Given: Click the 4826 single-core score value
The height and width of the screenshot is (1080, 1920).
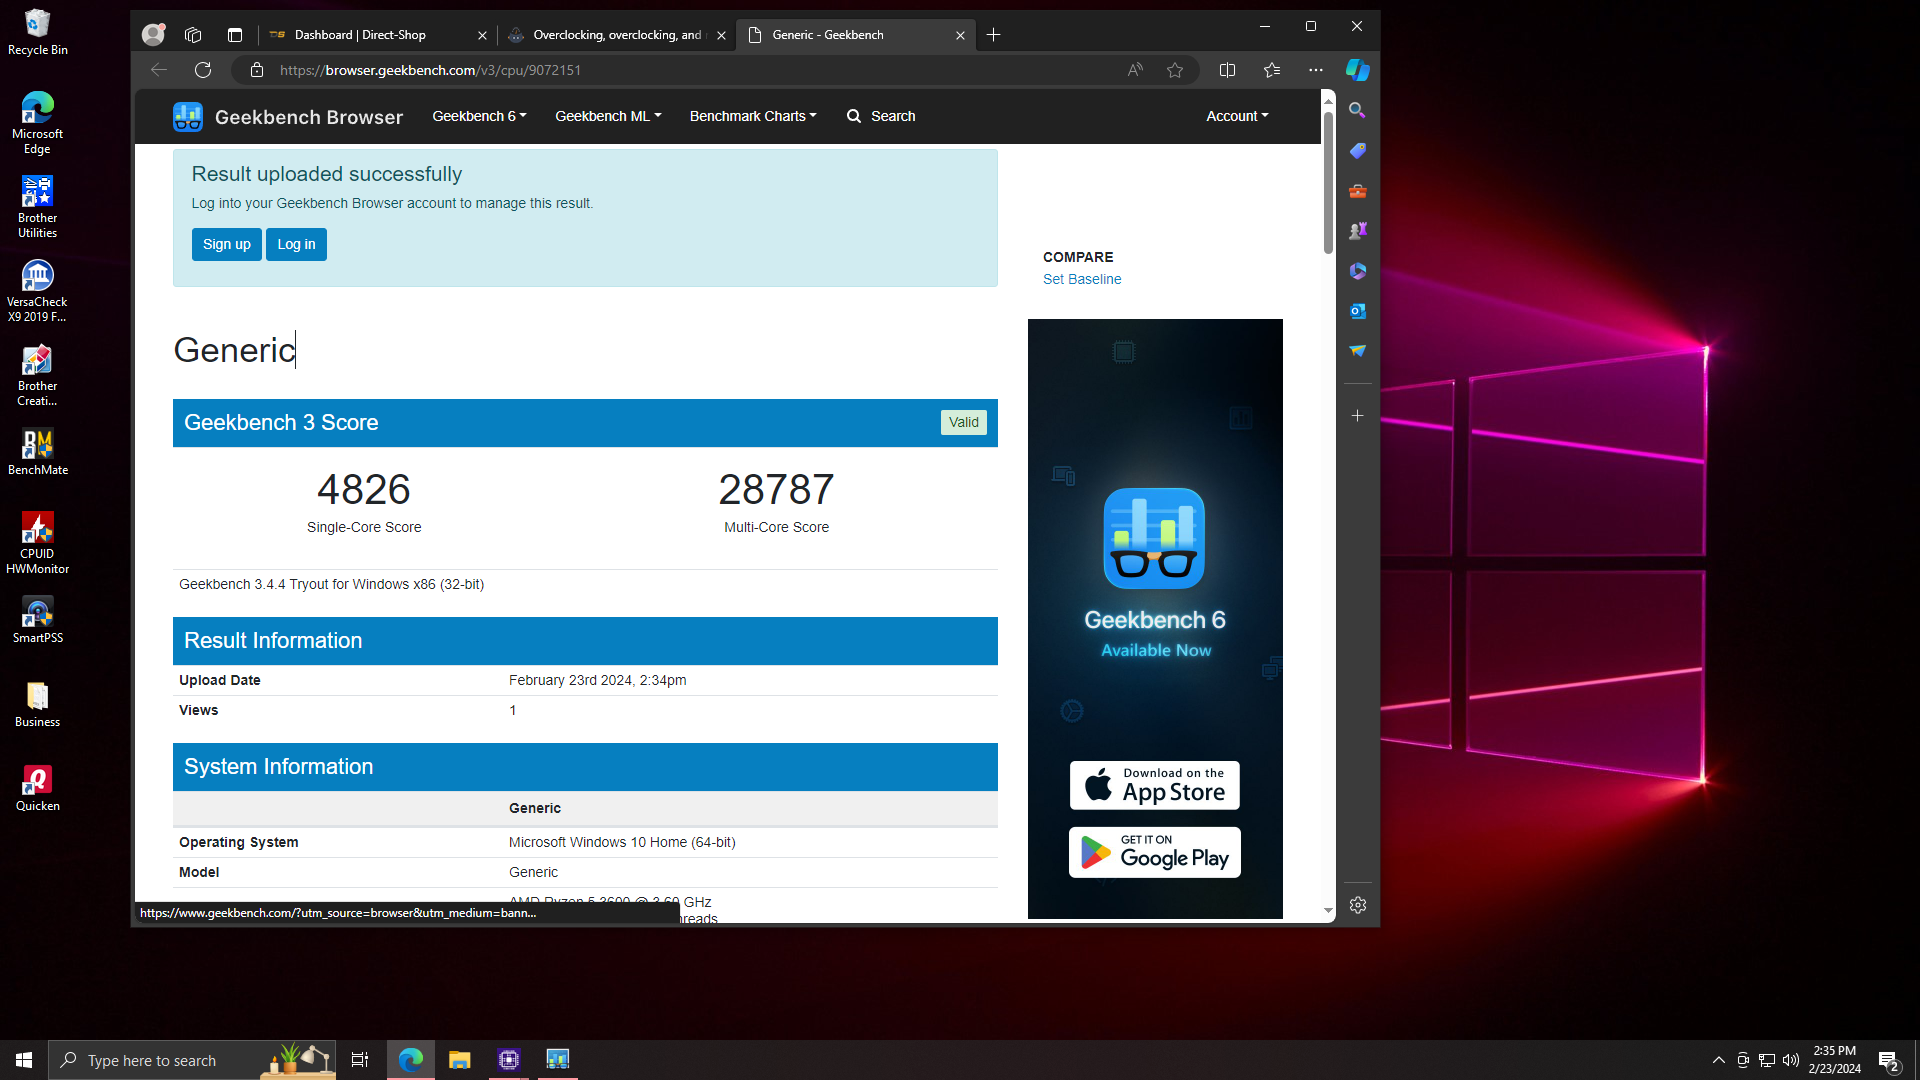Looking at the screenshot, I should pyautogui.click(x=364, y=489).
